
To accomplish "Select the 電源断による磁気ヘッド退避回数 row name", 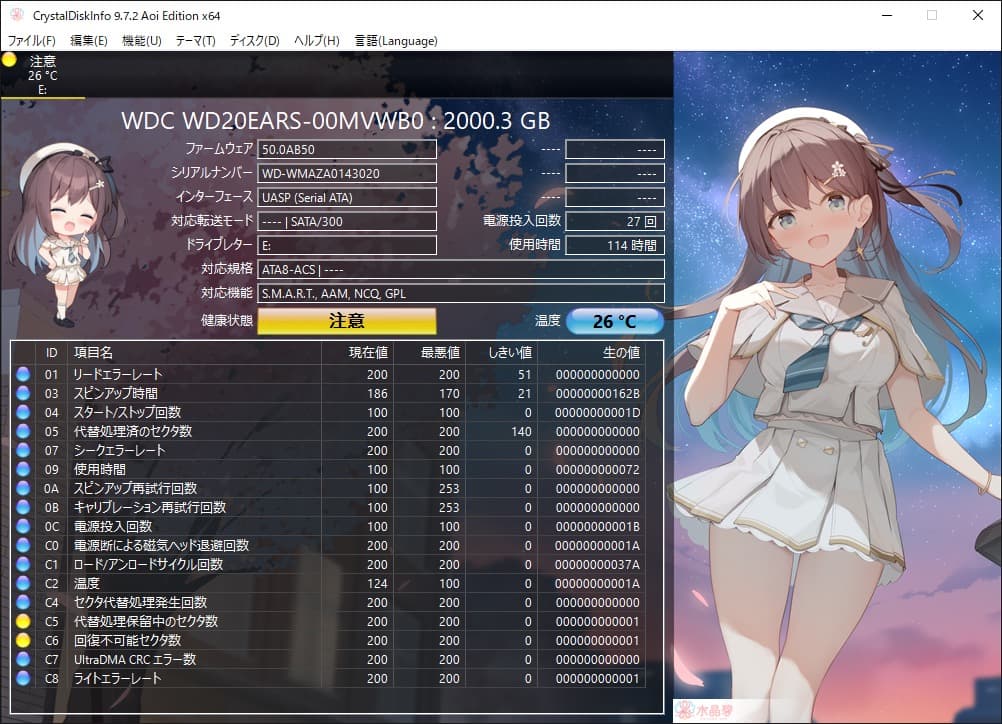I will pyautogui.click(x=162, y=545).
